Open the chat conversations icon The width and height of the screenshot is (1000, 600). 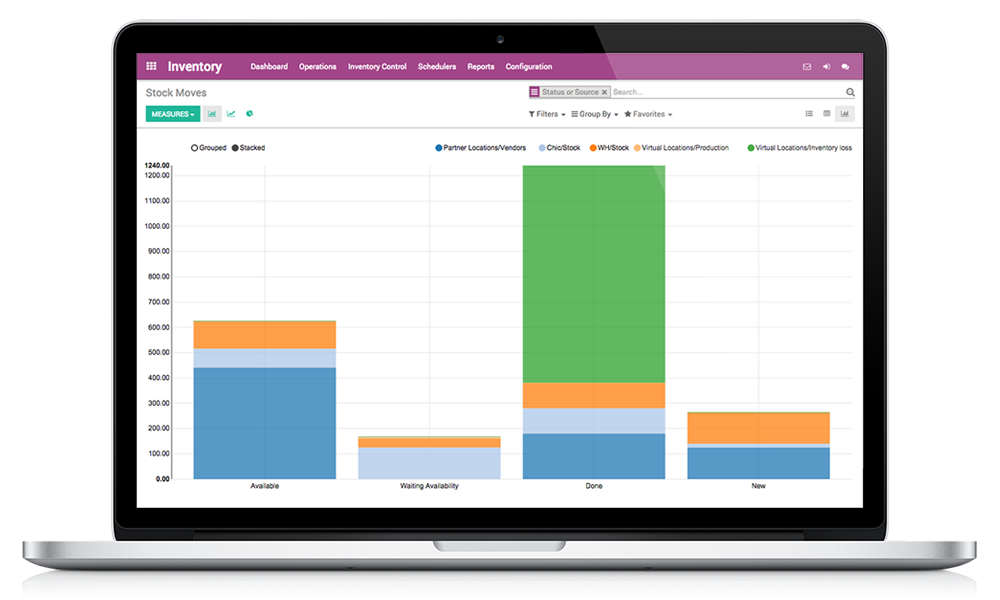coord(845,66)
